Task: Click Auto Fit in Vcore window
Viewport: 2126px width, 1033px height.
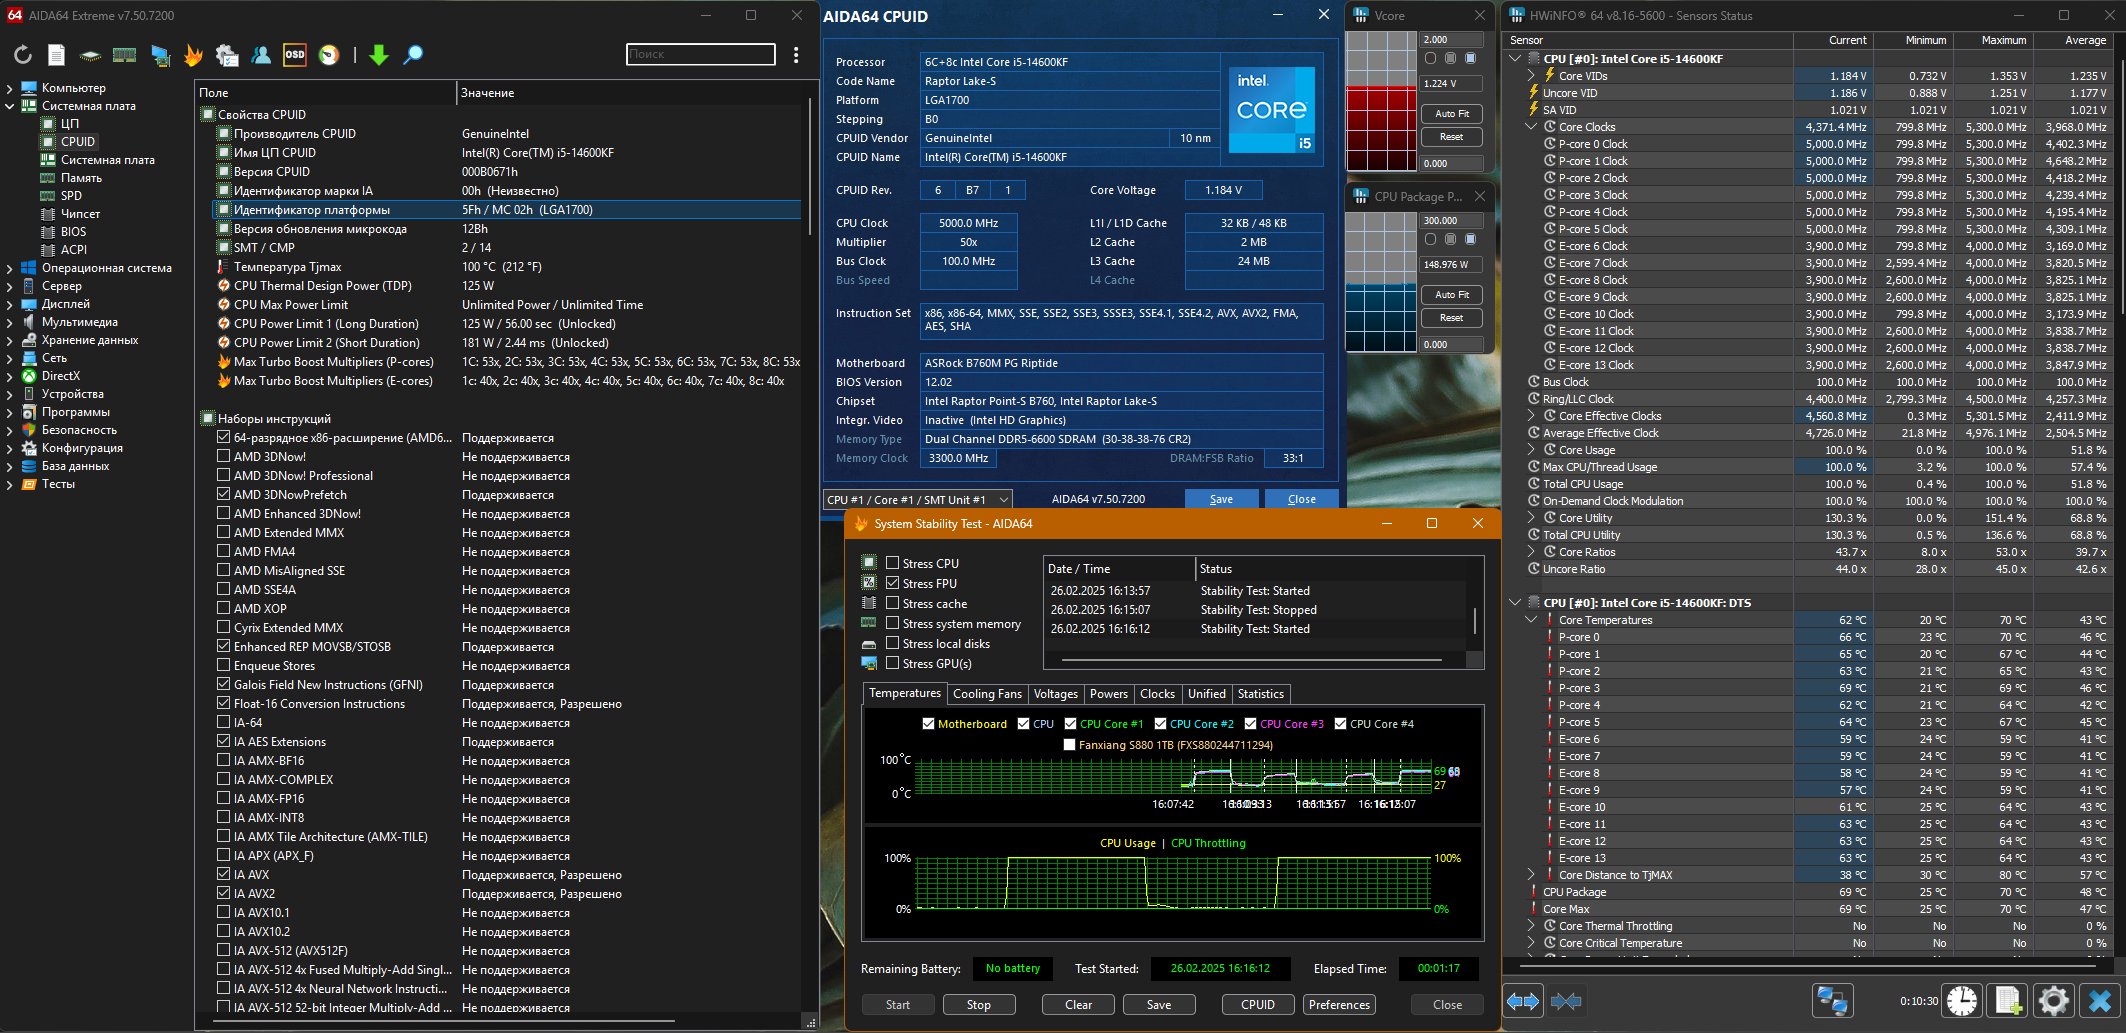Action: point(1451,114)
